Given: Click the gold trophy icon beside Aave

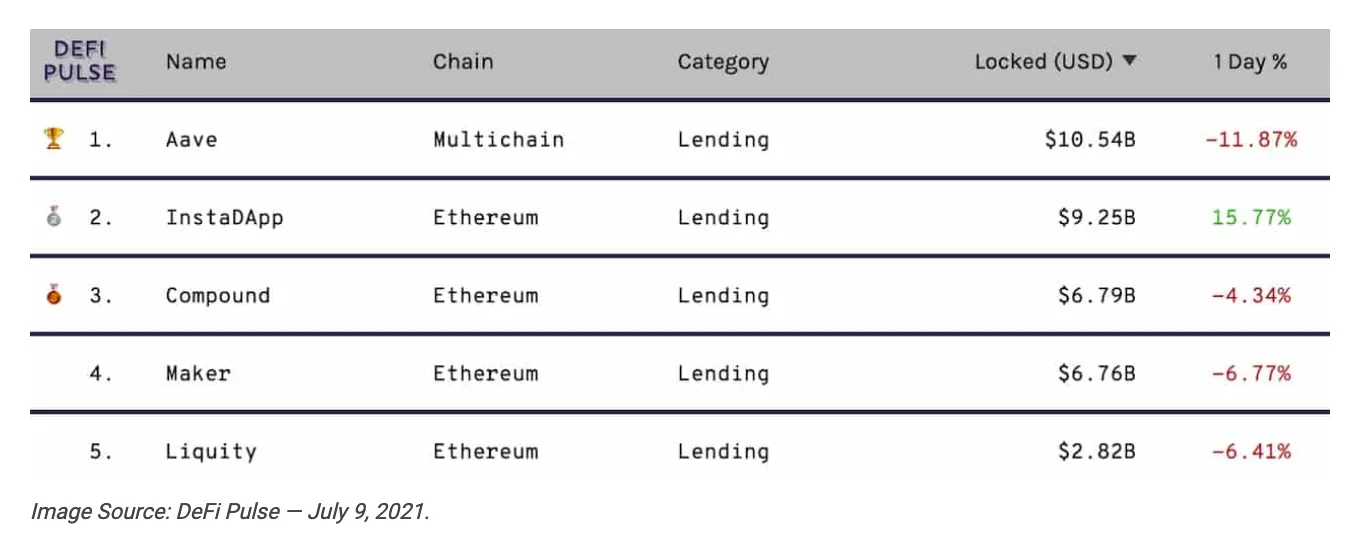Looking at the screenshot, I should click(x=54, y=139).
